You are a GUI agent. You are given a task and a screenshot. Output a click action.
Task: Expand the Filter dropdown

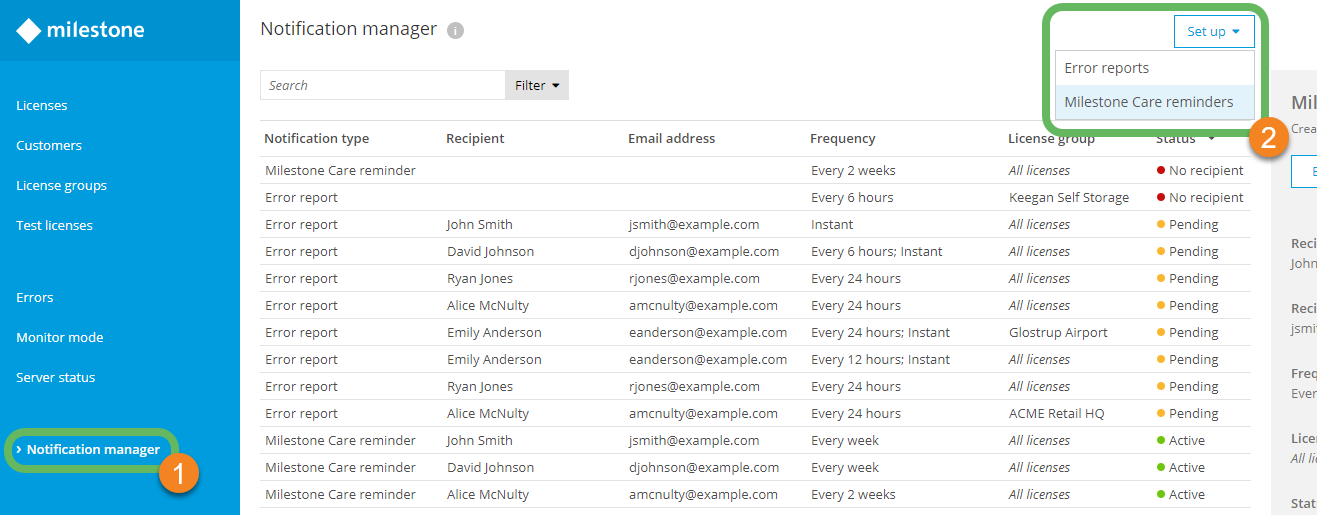tap(536, 86)
